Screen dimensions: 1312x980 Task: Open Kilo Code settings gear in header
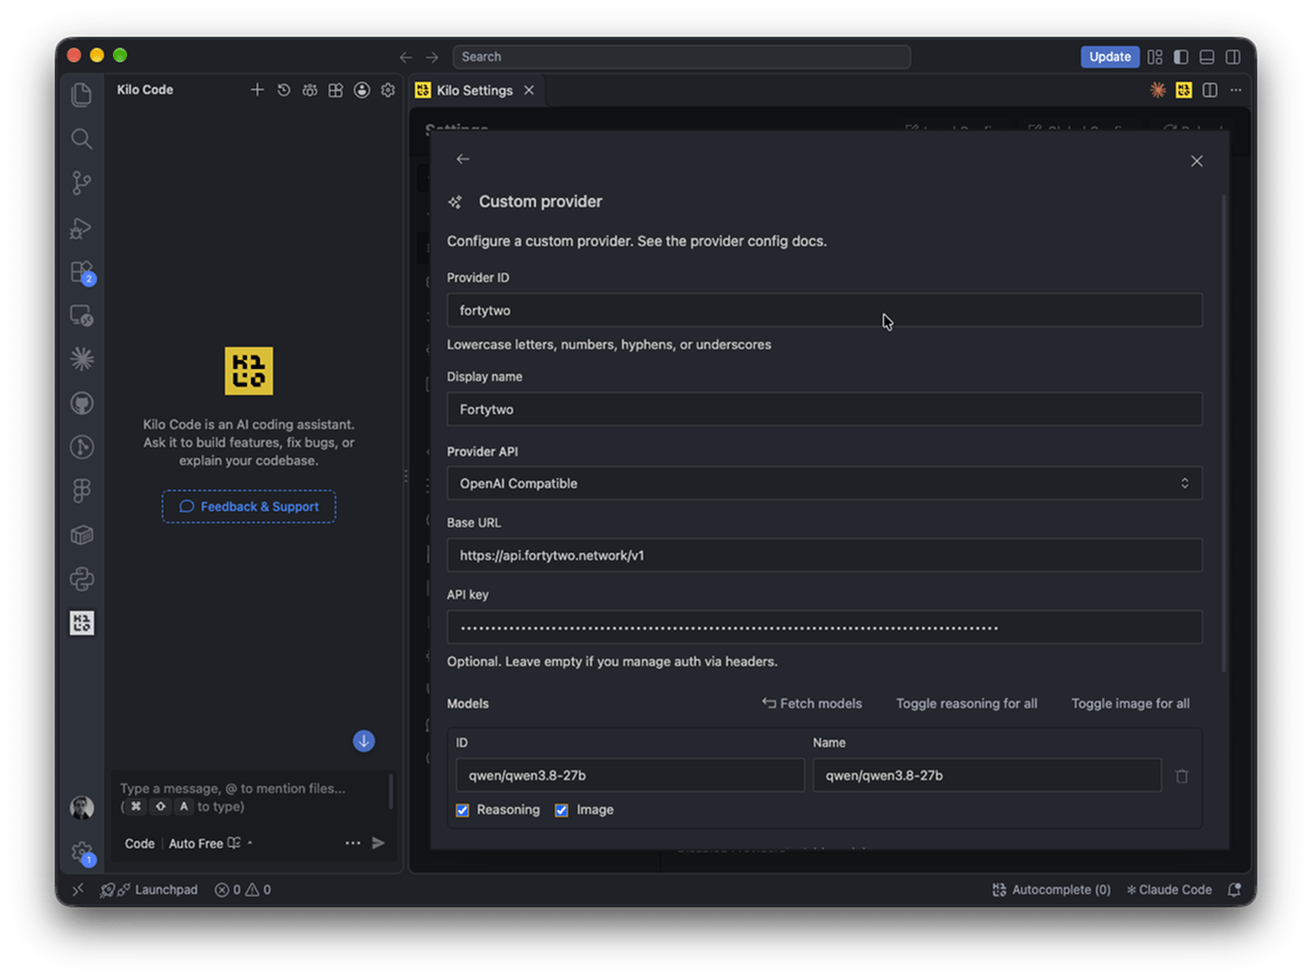tap(388, 90)
